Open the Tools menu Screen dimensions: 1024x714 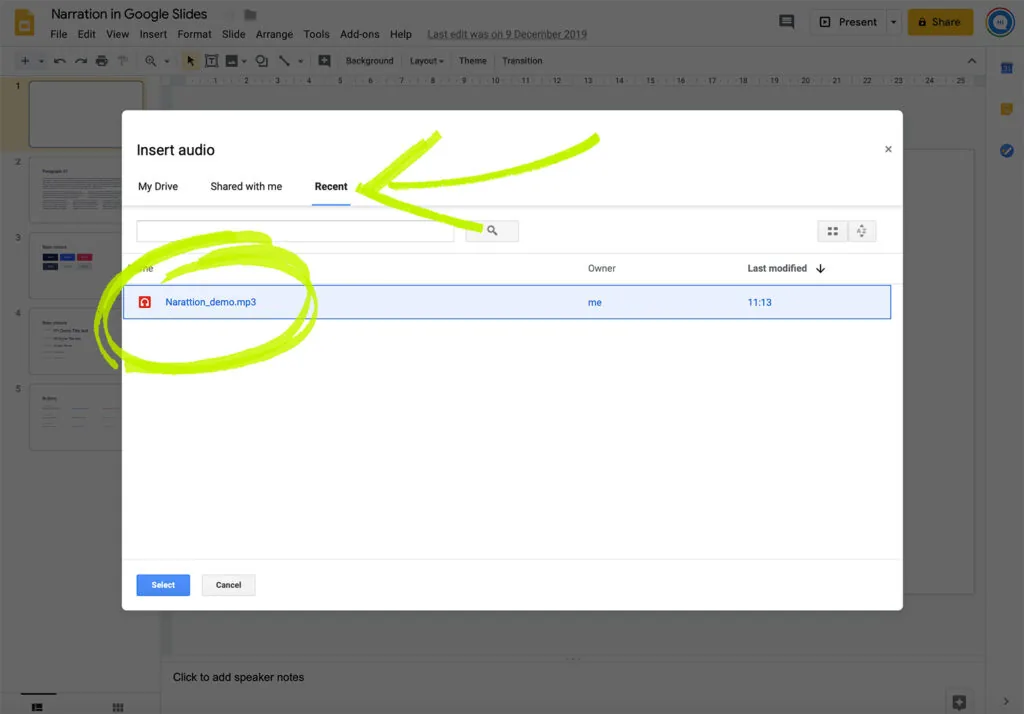(316, 35)
